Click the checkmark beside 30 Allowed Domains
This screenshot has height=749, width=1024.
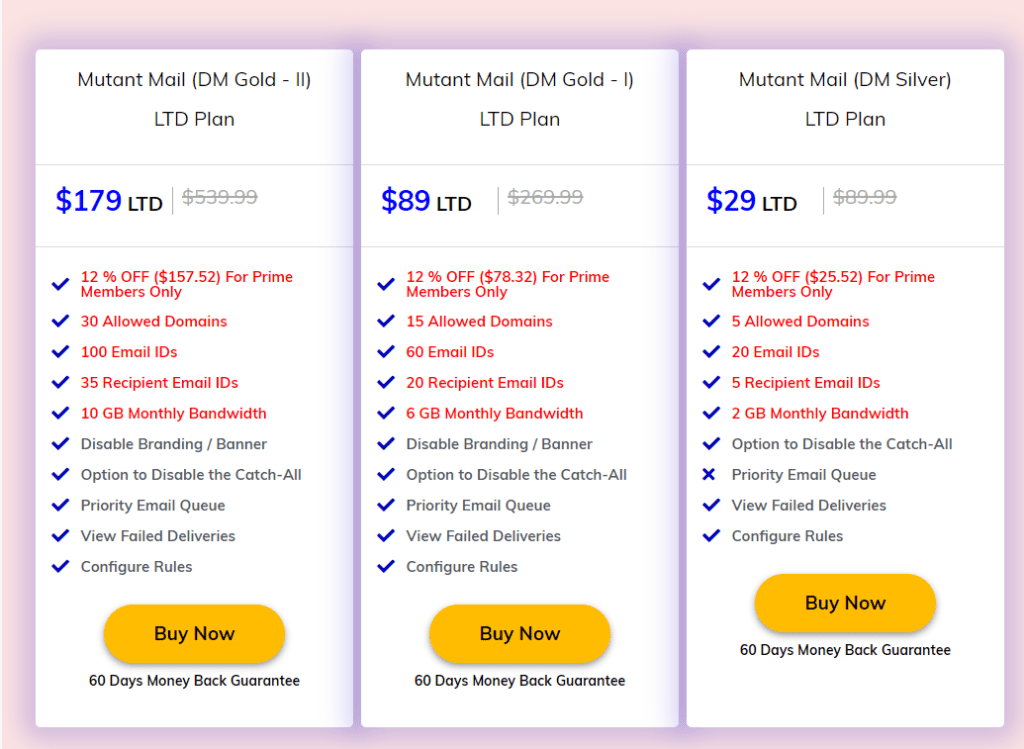tap(60, 321)
